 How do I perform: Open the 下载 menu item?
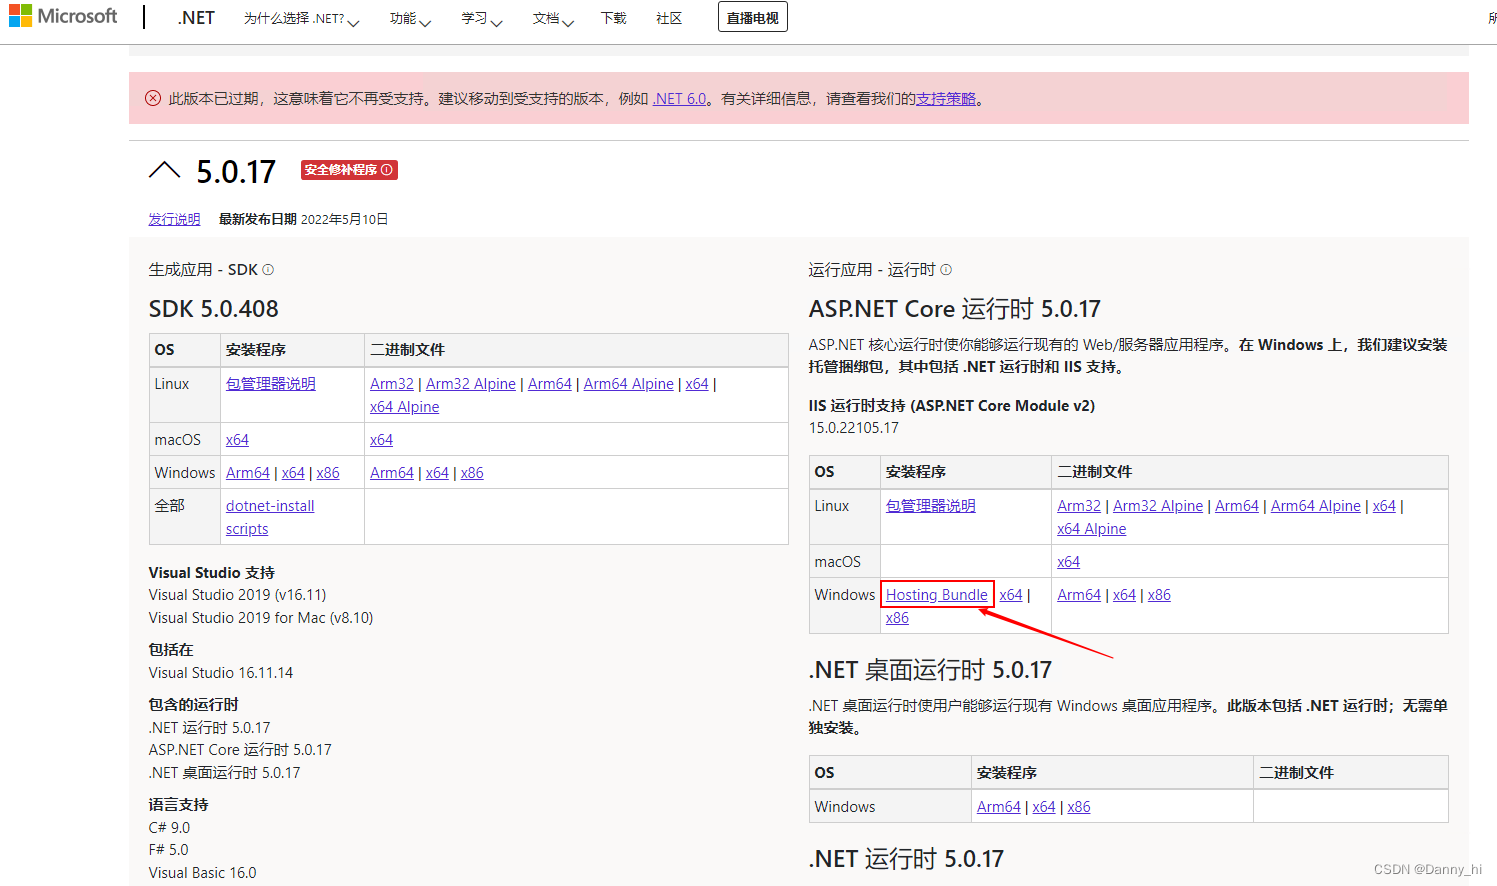(x=614, y=18)
